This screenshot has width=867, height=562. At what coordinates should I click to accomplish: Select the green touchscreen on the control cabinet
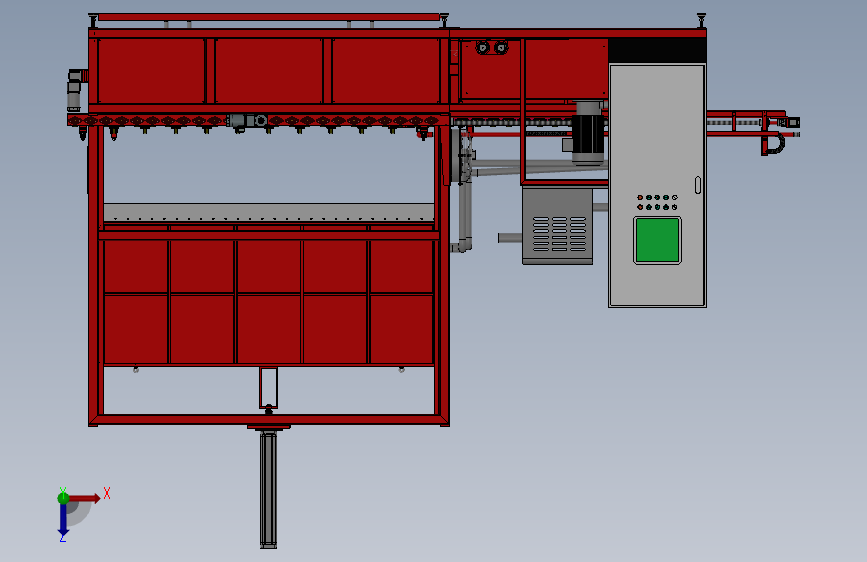point(657,240)
